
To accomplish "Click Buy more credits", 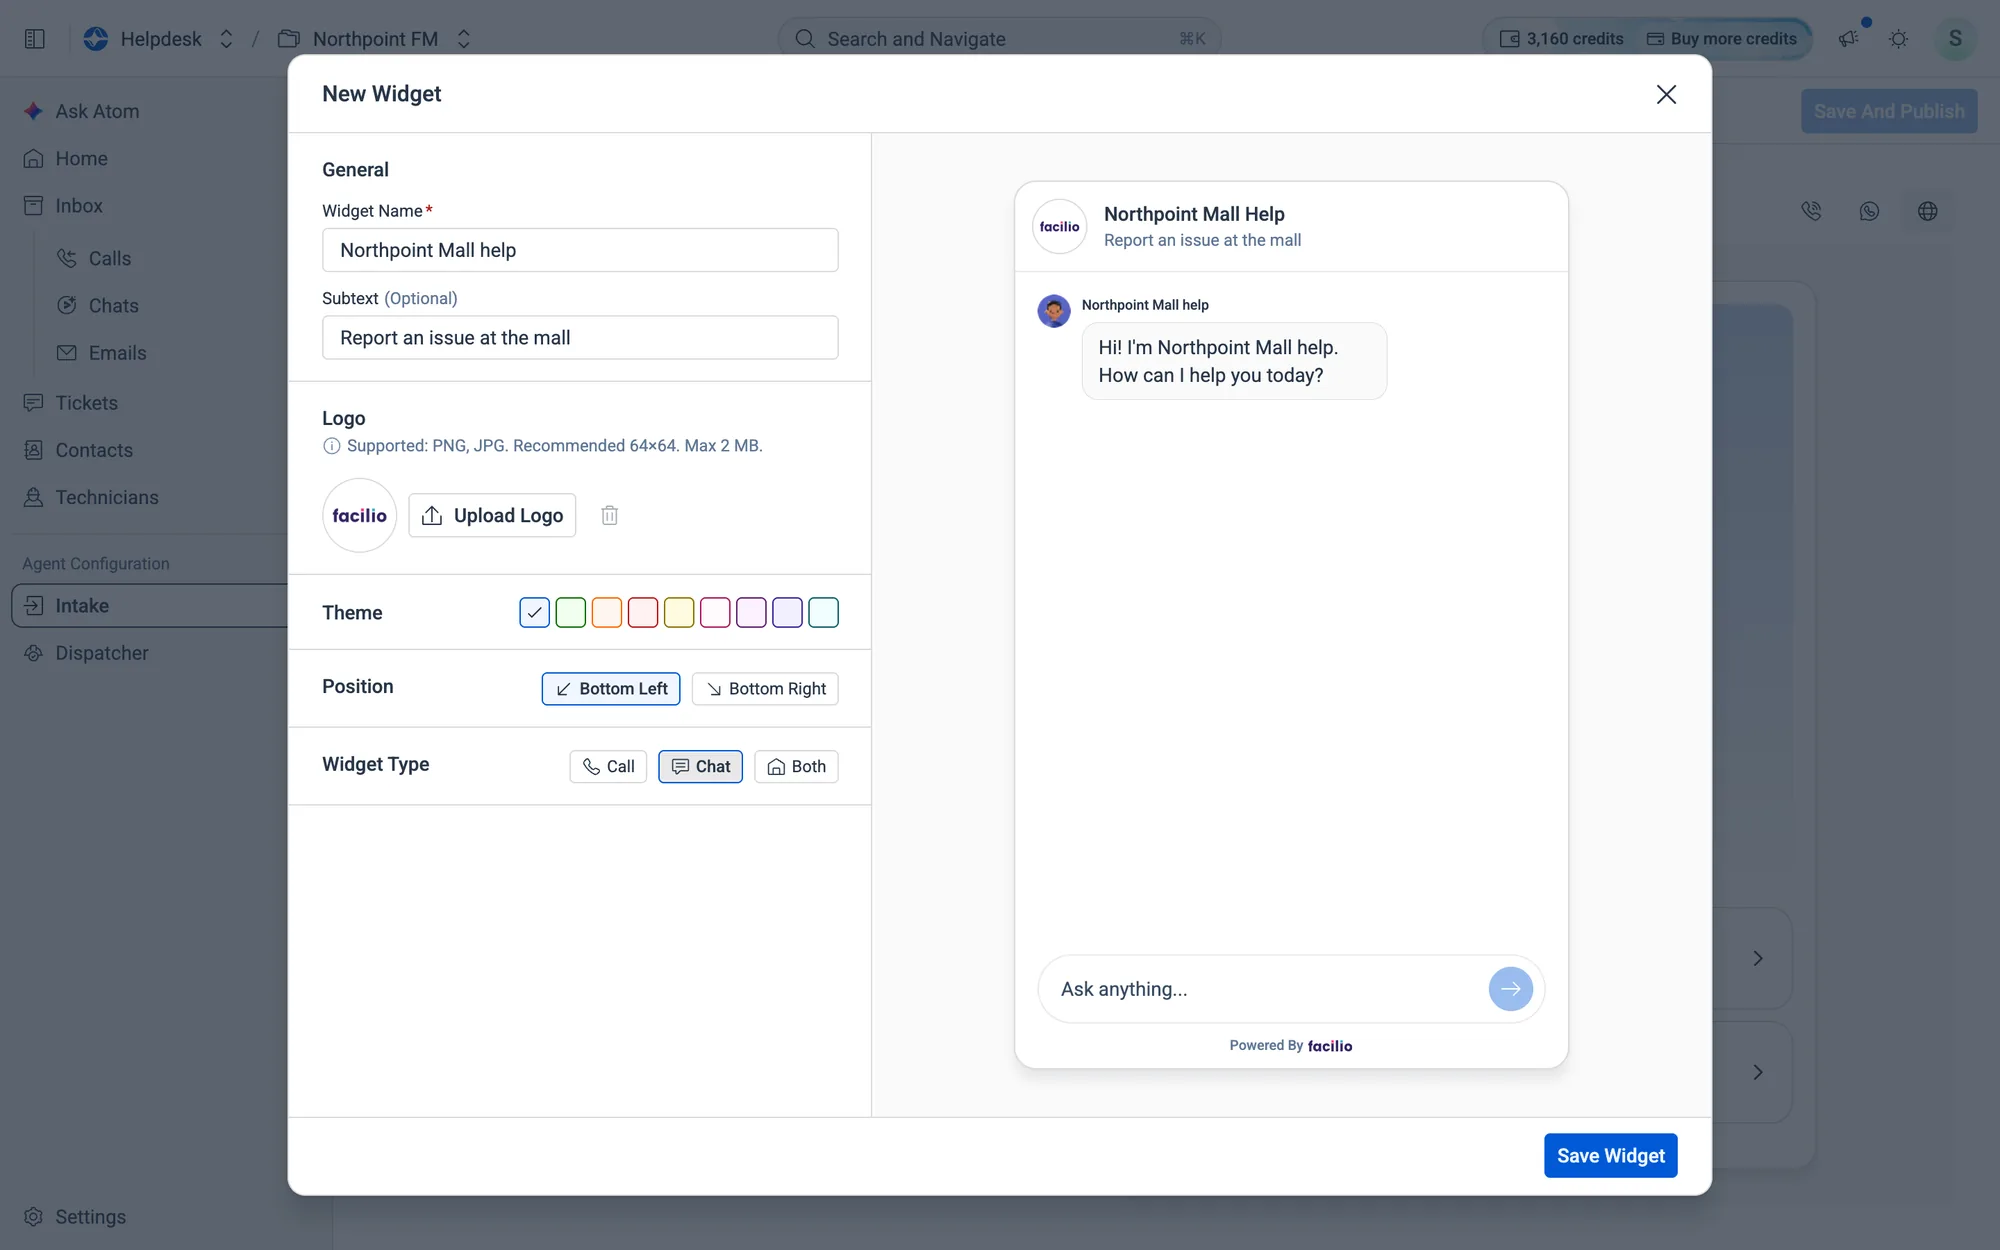I will pos(1722,39).
